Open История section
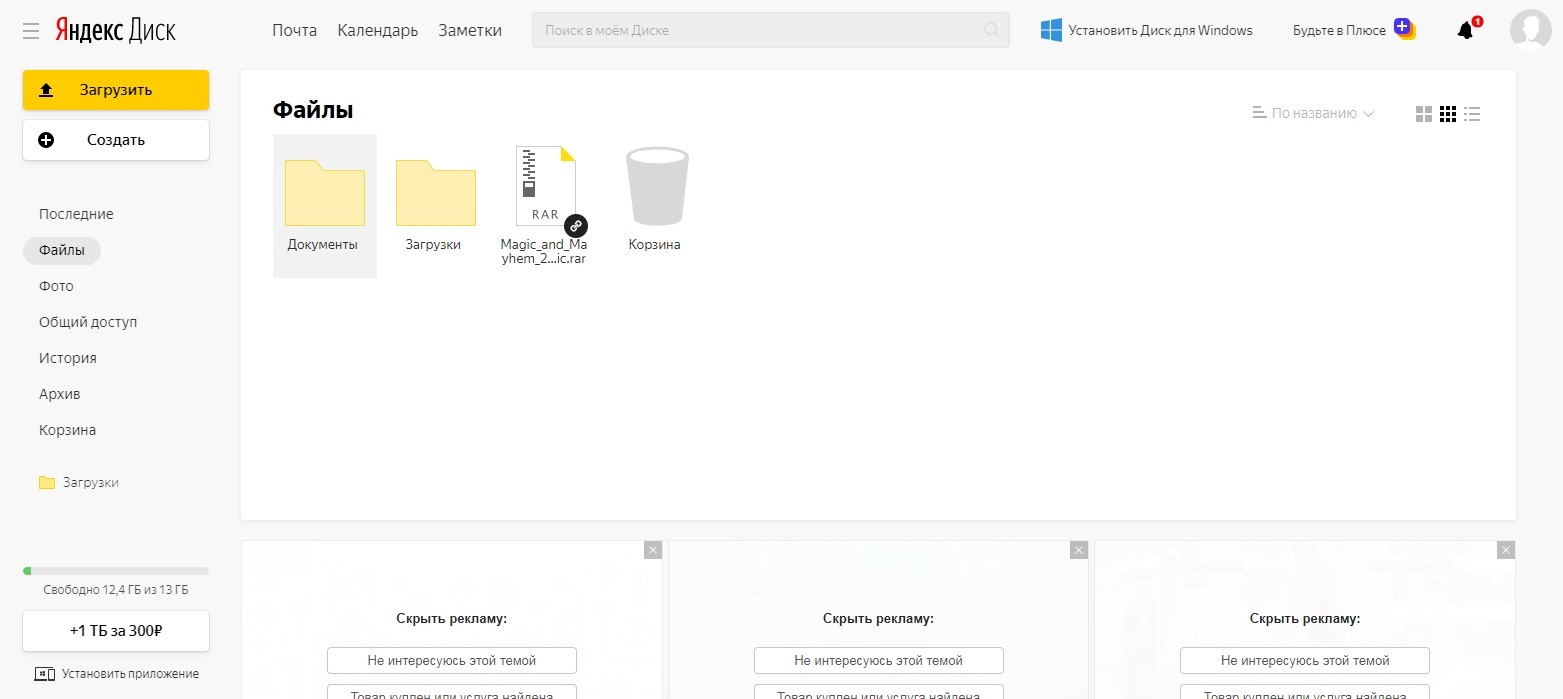 [x=68, y=358]
